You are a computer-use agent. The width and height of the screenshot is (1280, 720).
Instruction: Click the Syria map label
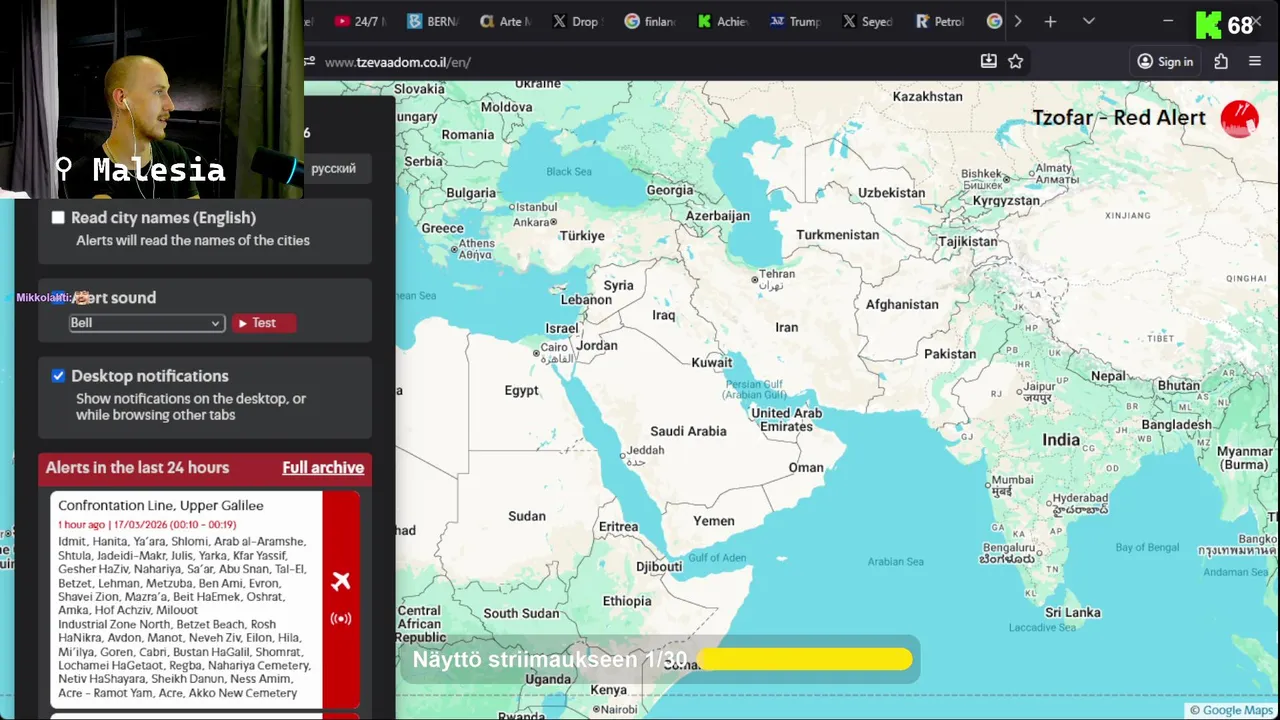(618, 285)
